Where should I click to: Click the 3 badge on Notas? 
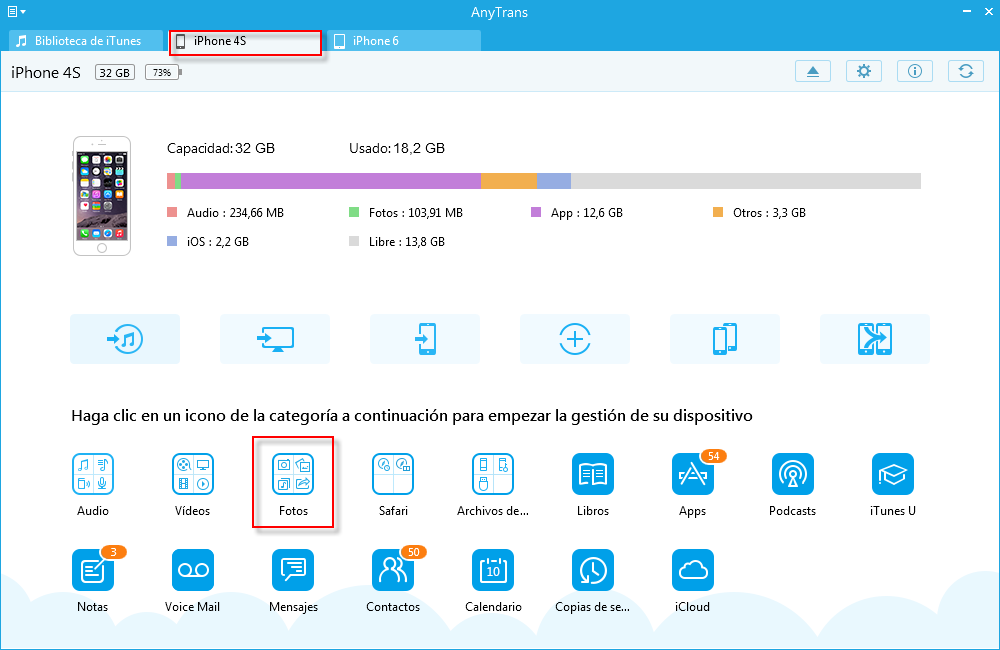click(114, 552)
